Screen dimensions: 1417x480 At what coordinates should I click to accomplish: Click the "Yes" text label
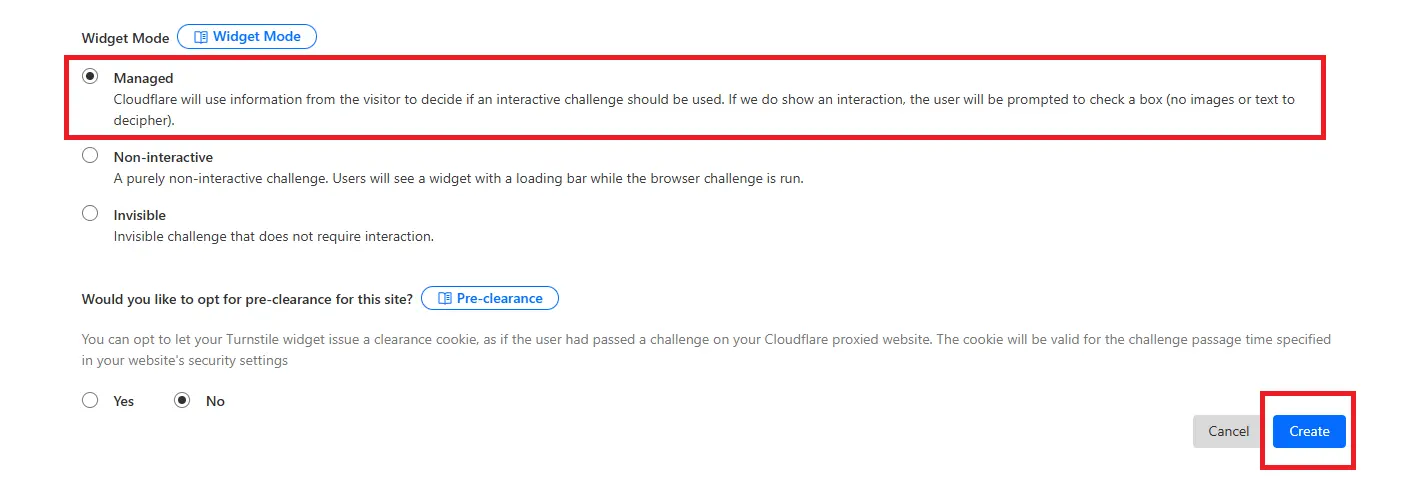(123, 401)
